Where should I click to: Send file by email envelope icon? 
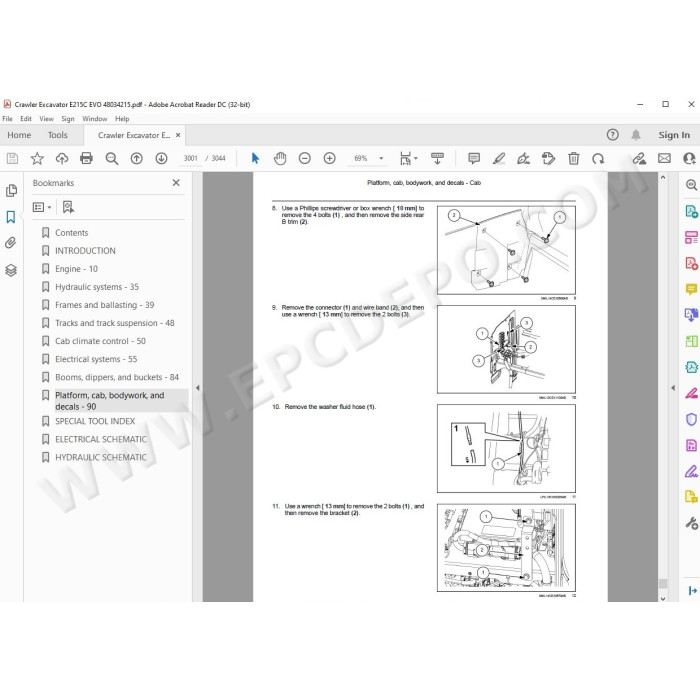click(x=664, y=158)
